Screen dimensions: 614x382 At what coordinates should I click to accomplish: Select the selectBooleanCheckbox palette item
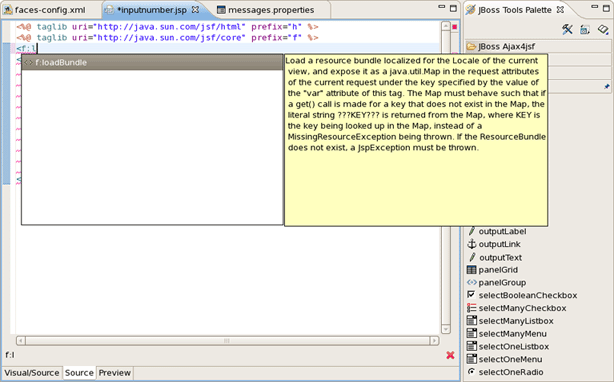522,295
